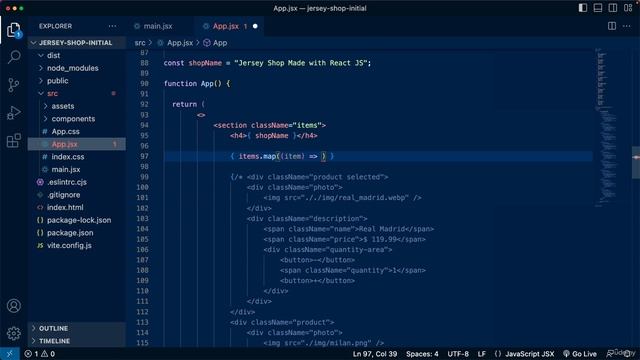
Task: Collapse the dist folder
Action: click(77, 56)
